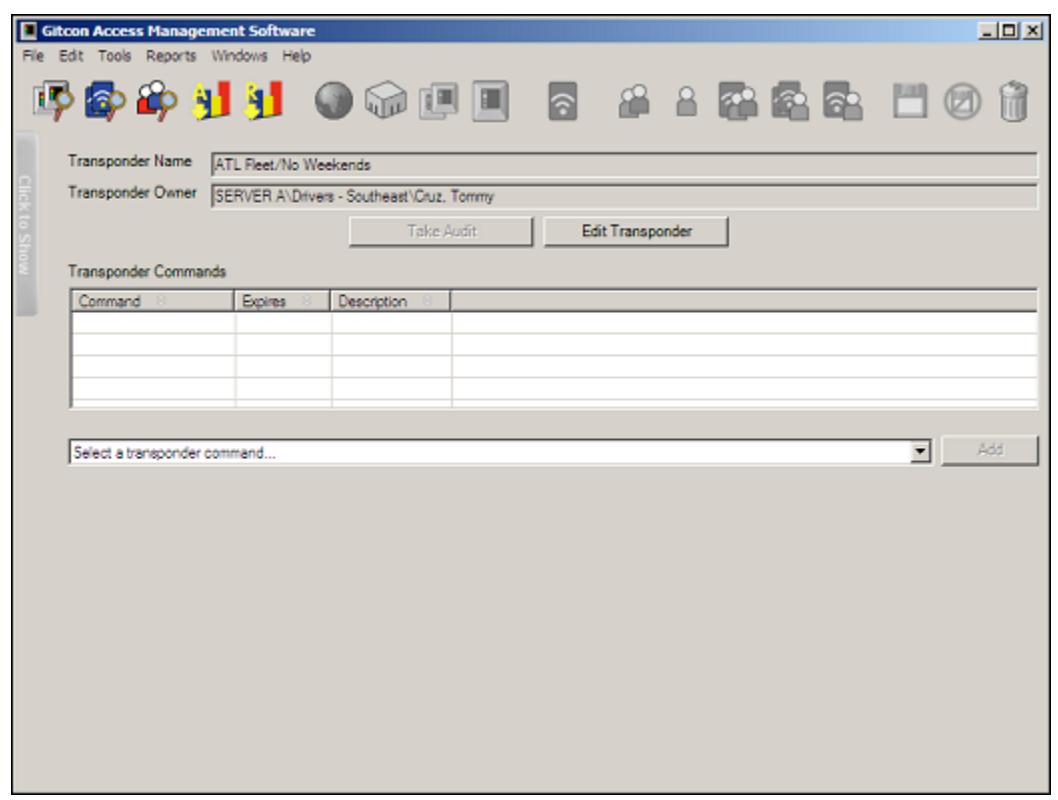Click the transponder search magnifier icon
Screen dimensions: 1058x800
[105, 101]
